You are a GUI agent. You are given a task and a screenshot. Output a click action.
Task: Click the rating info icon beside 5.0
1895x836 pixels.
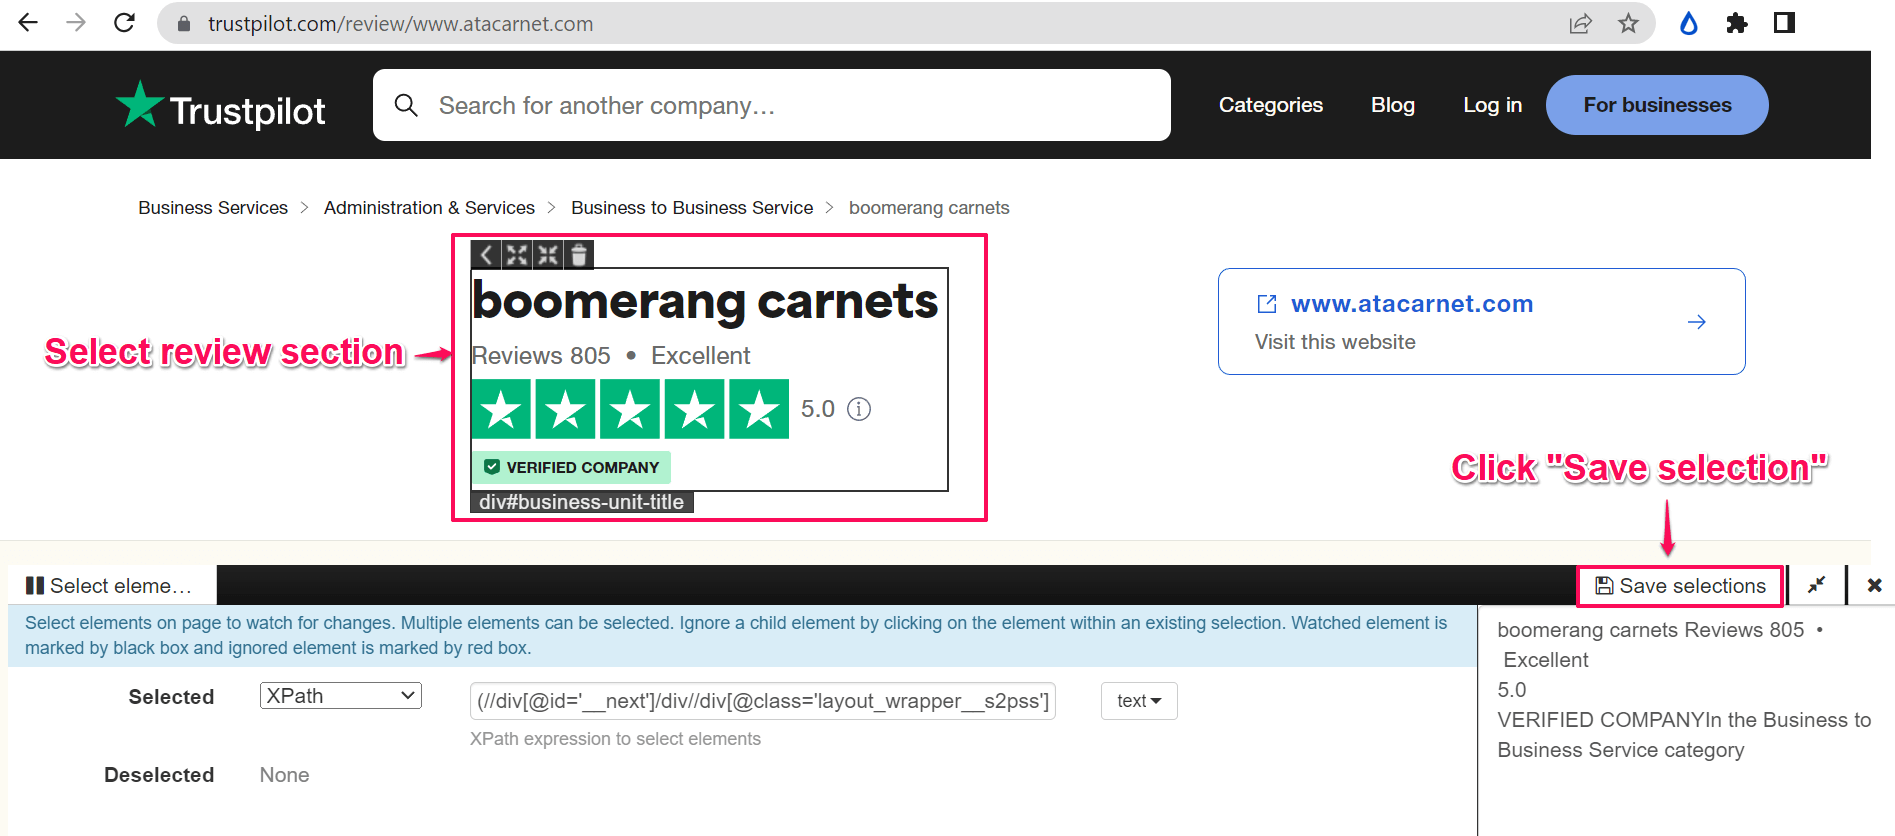point(859,409)
